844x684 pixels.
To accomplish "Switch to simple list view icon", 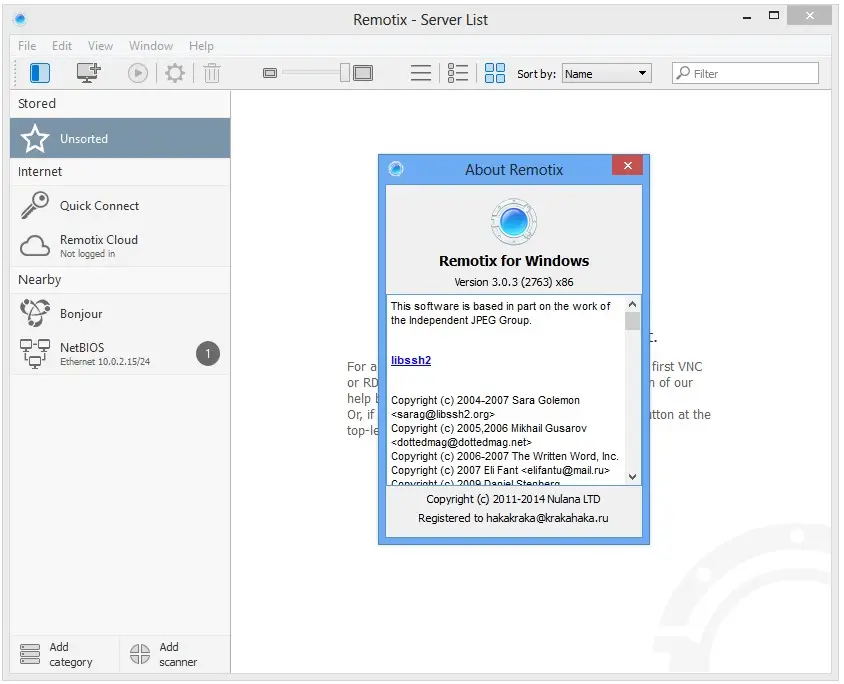I will (420, 73).
